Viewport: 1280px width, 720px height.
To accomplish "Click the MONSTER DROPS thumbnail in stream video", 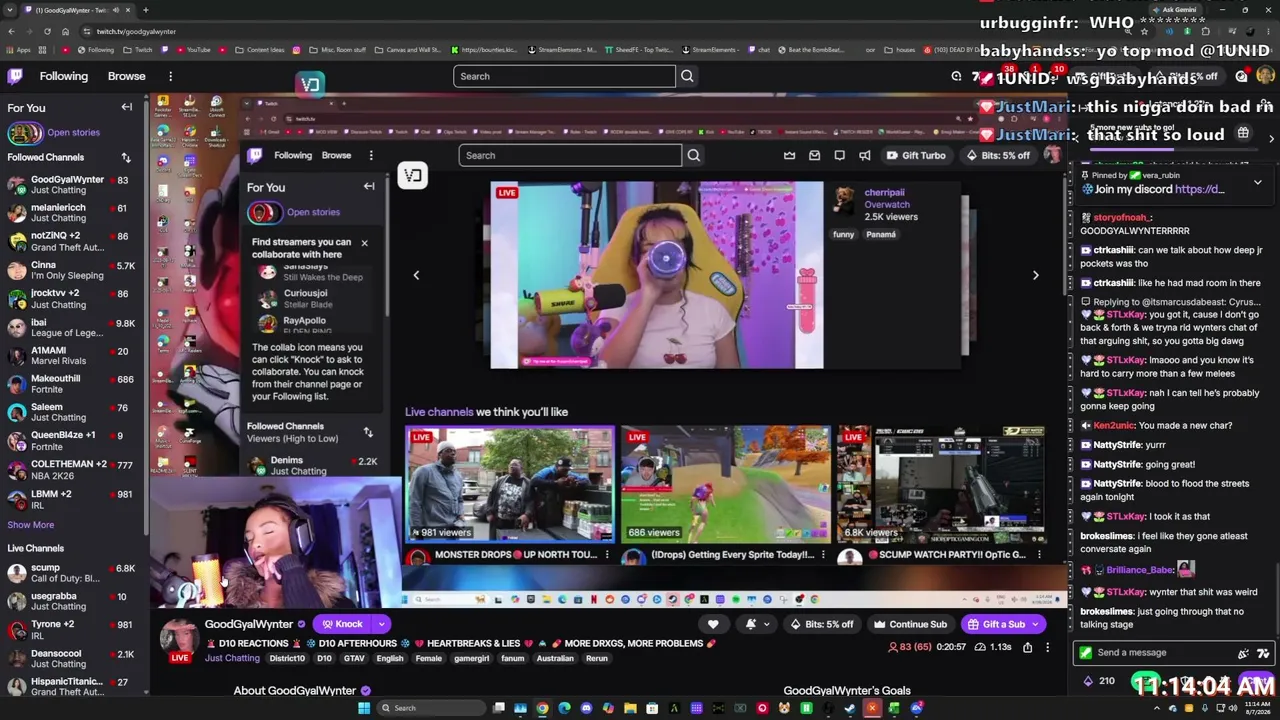I will click(509, 484).
